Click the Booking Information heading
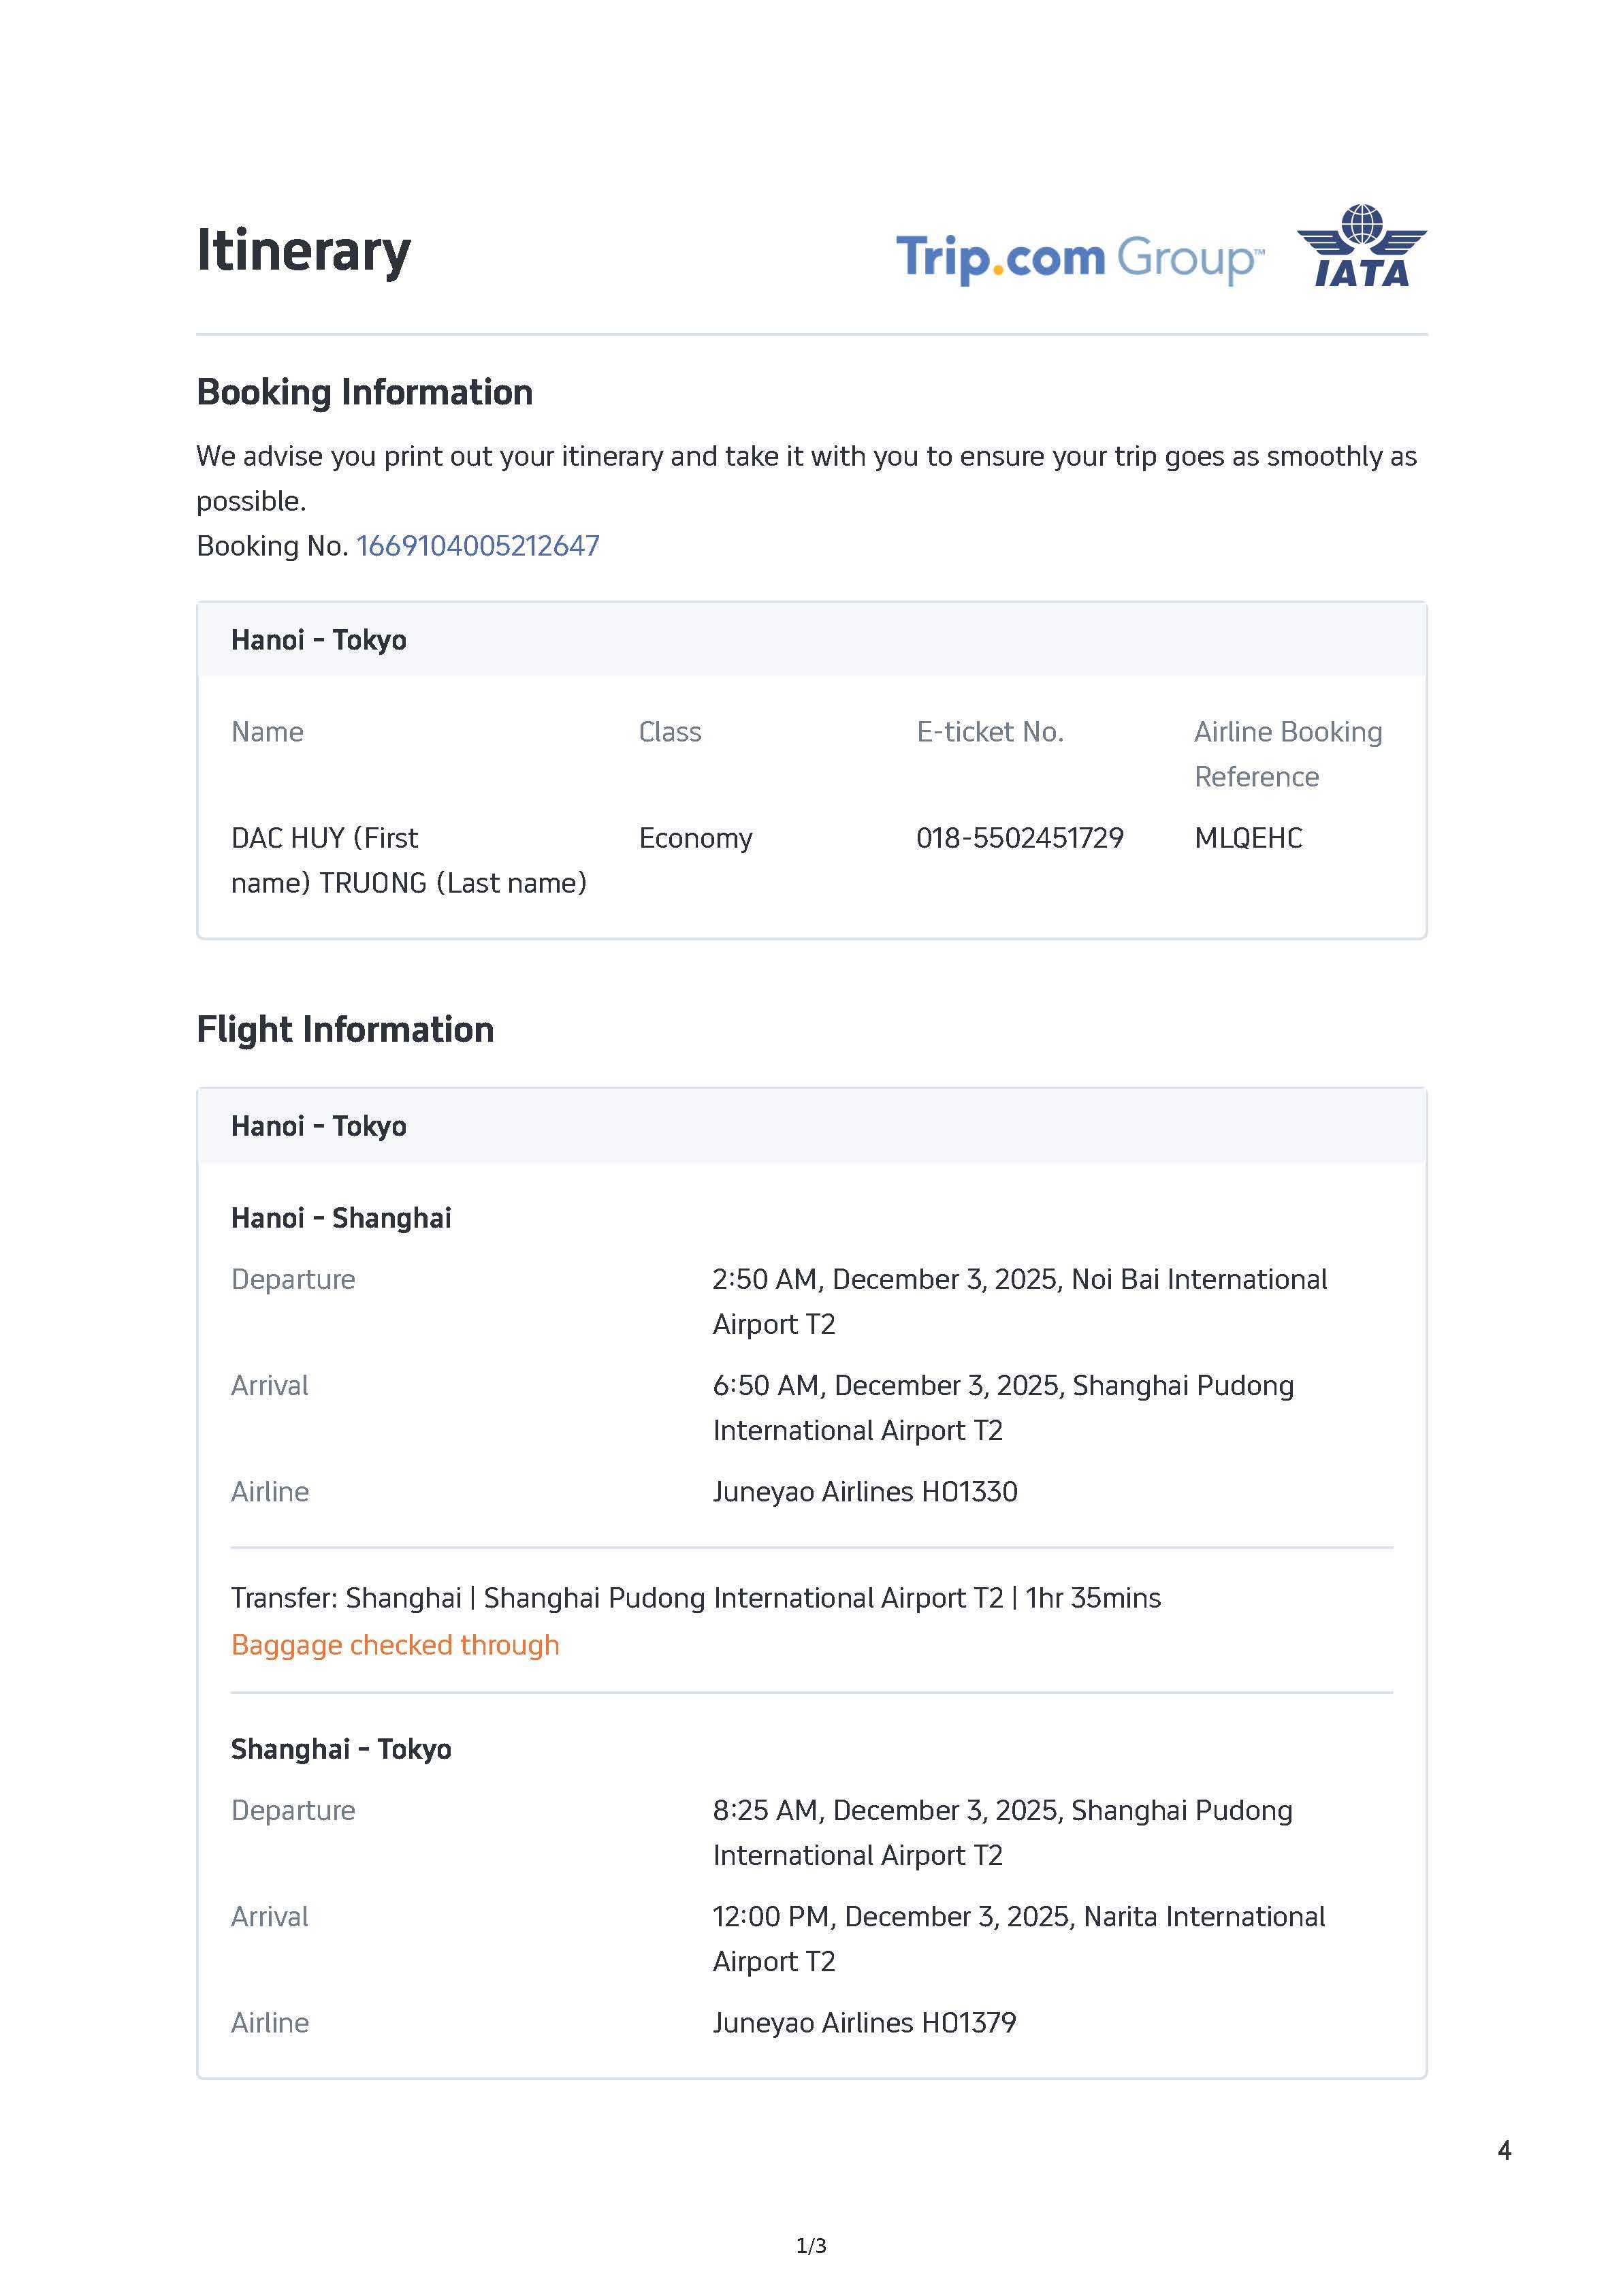Screen dimensions: 1623x2296 pos(364,392)
